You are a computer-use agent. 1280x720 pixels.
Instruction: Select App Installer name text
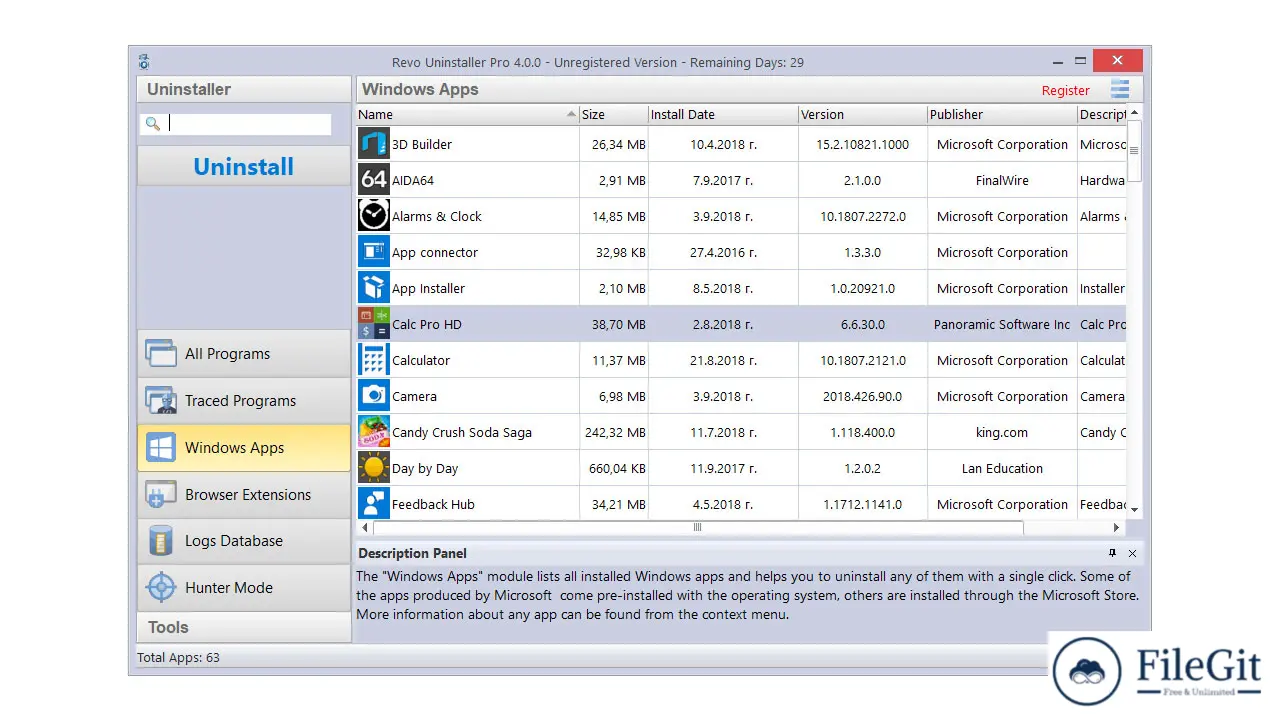click(x=429, y=288)
